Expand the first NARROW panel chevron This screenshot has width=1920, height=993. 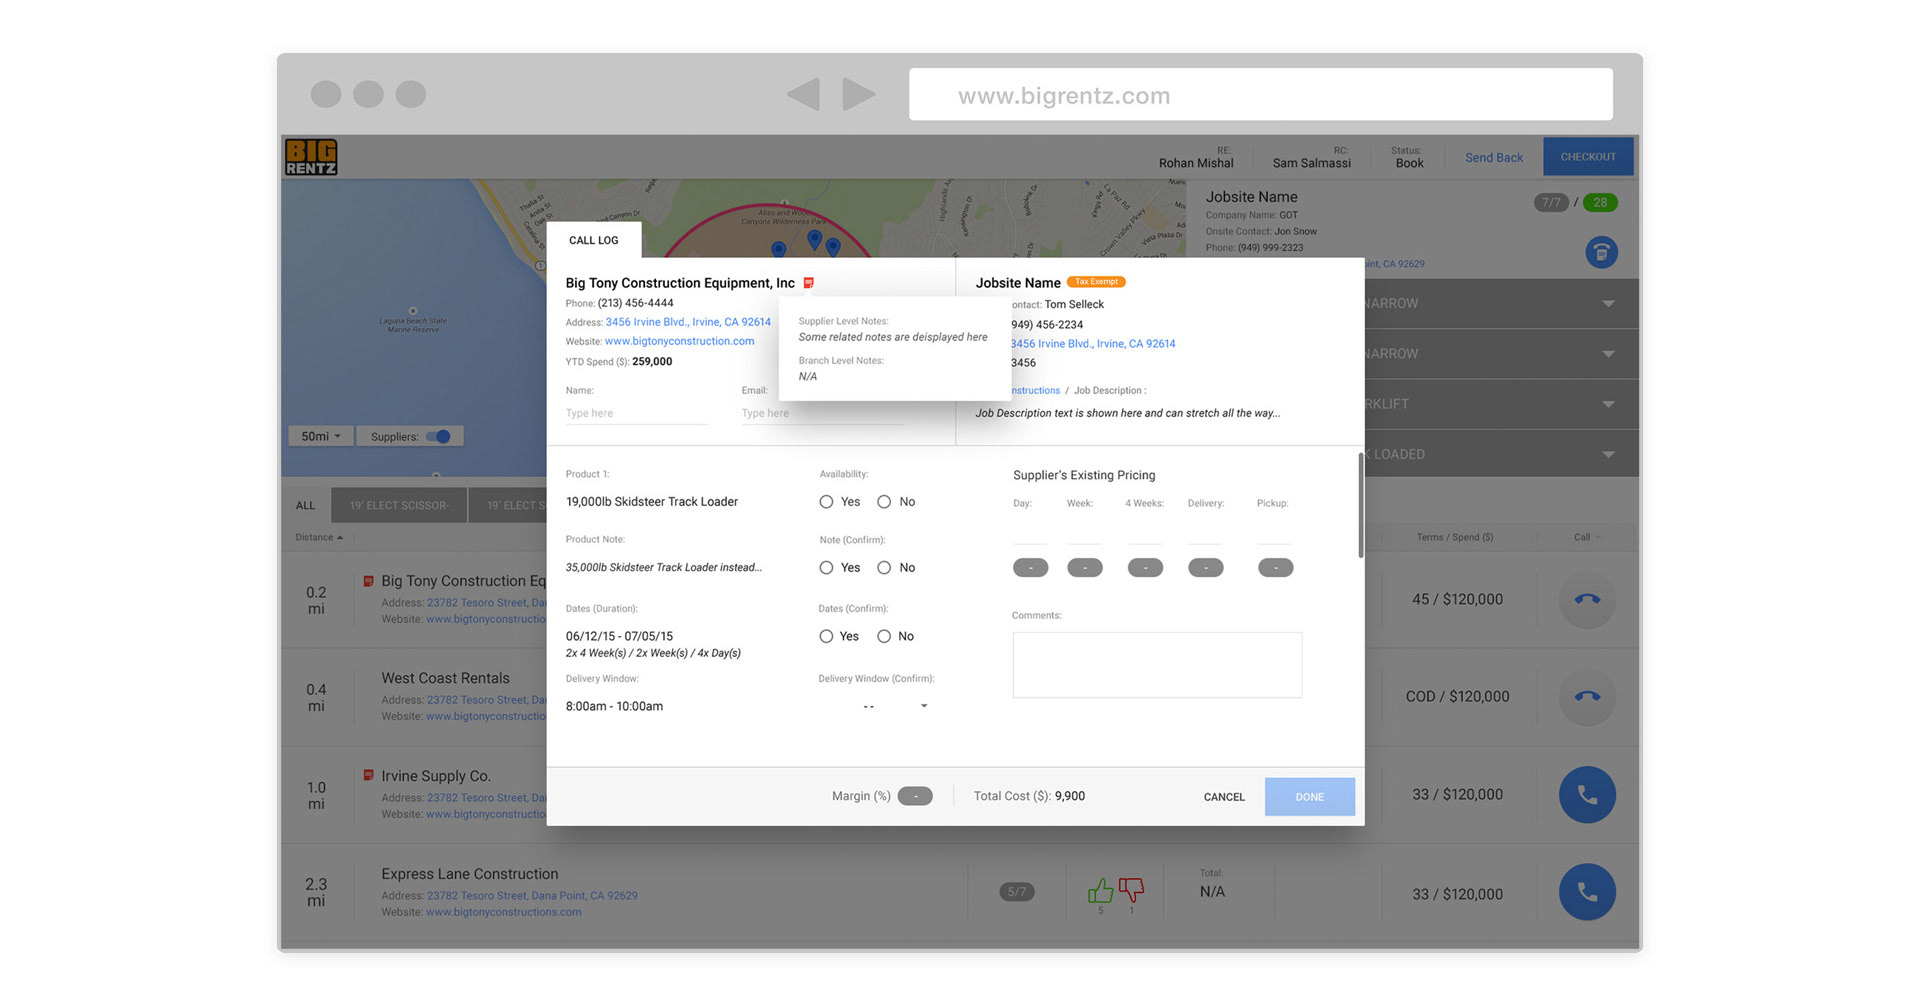(x=1608, y=303)
